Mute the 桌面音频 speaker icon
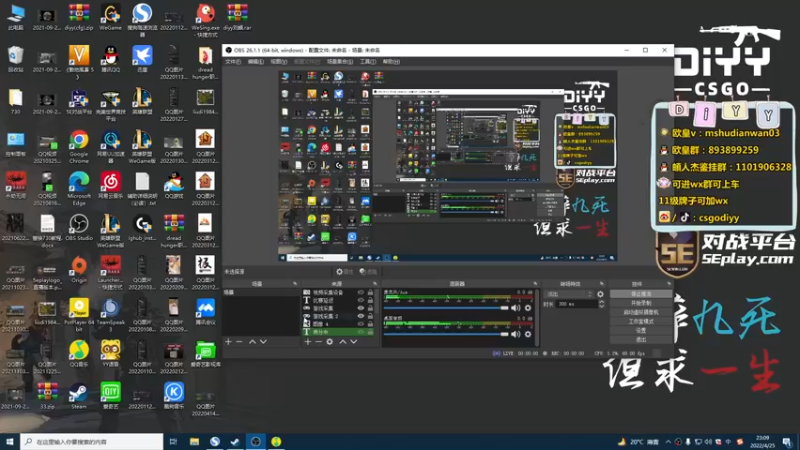The width and height of the screenshot is (800, 450). 516,334
